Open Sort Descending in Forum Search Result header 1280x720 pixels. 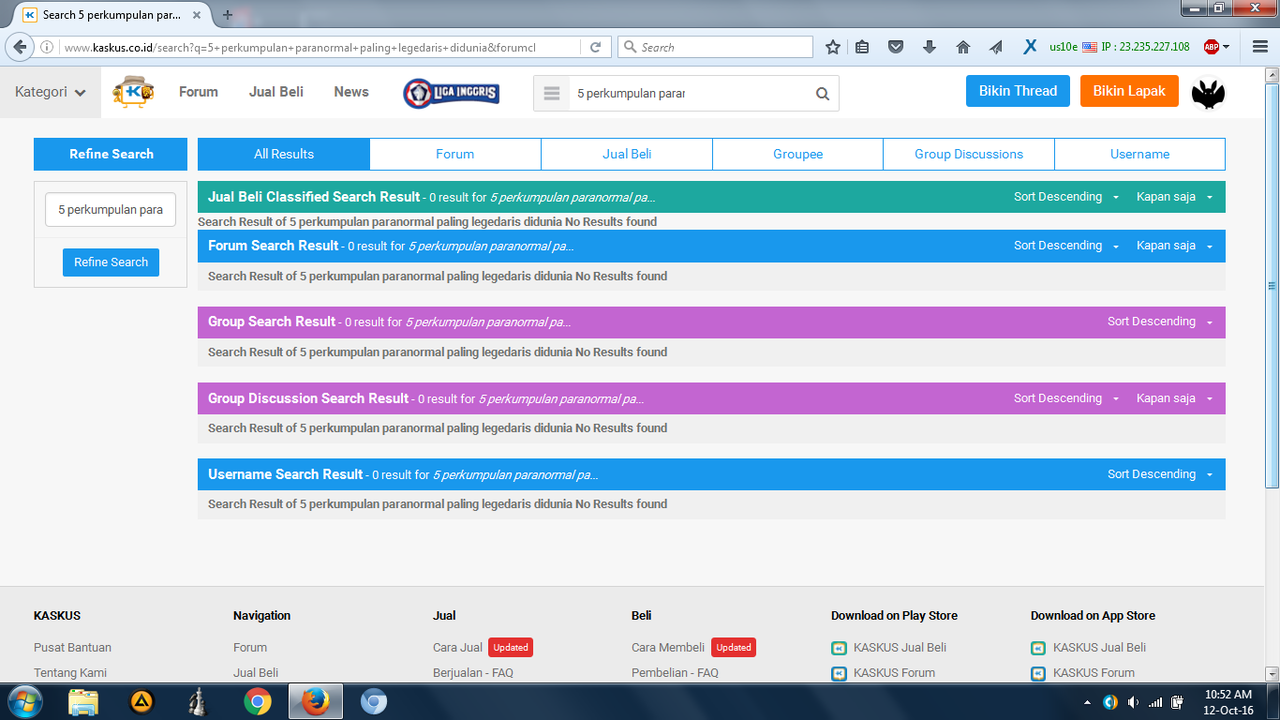click(x=1066, y=246)
